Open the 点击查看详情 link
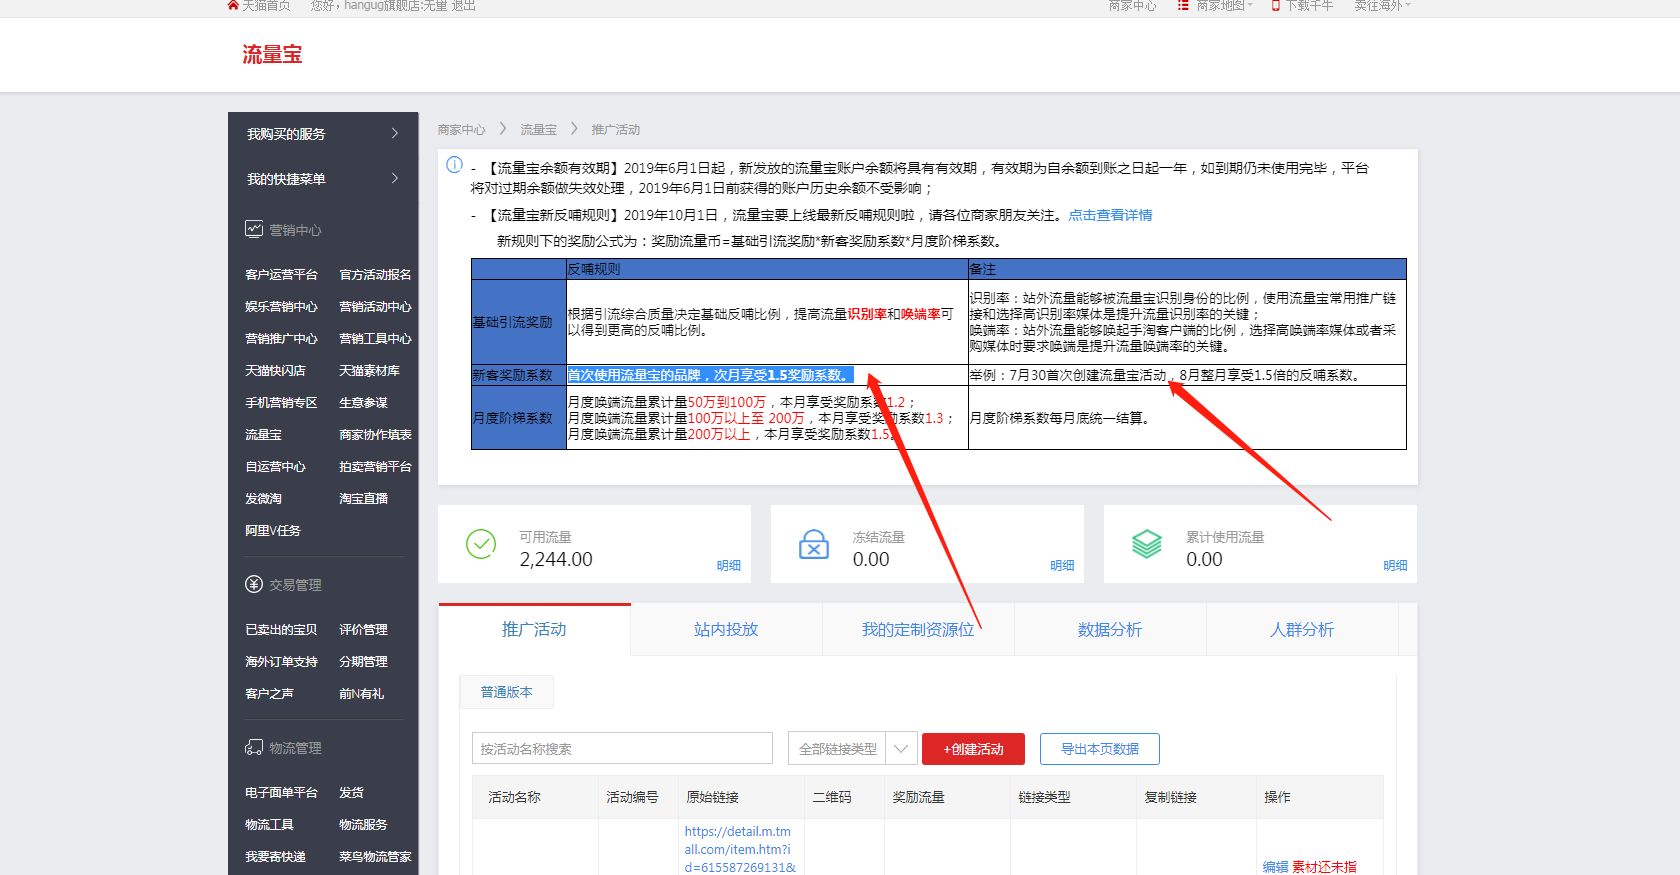Image resolution: width=1680 pixels, height=875 pixels. (1110, 215)
